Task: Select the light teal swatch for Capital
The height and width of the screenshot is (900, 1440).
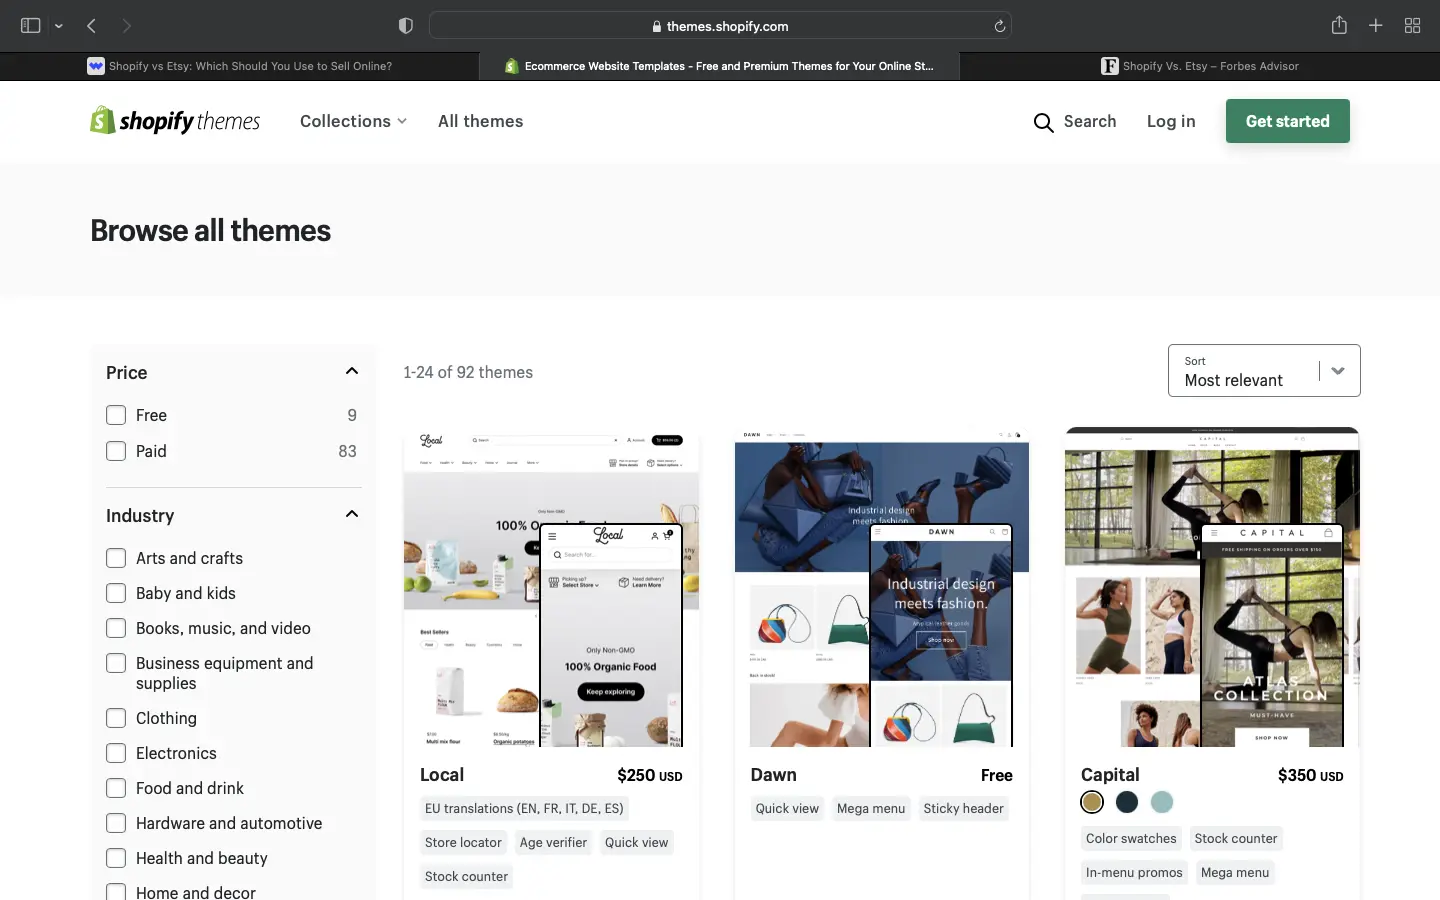Action: [1162, 802]
